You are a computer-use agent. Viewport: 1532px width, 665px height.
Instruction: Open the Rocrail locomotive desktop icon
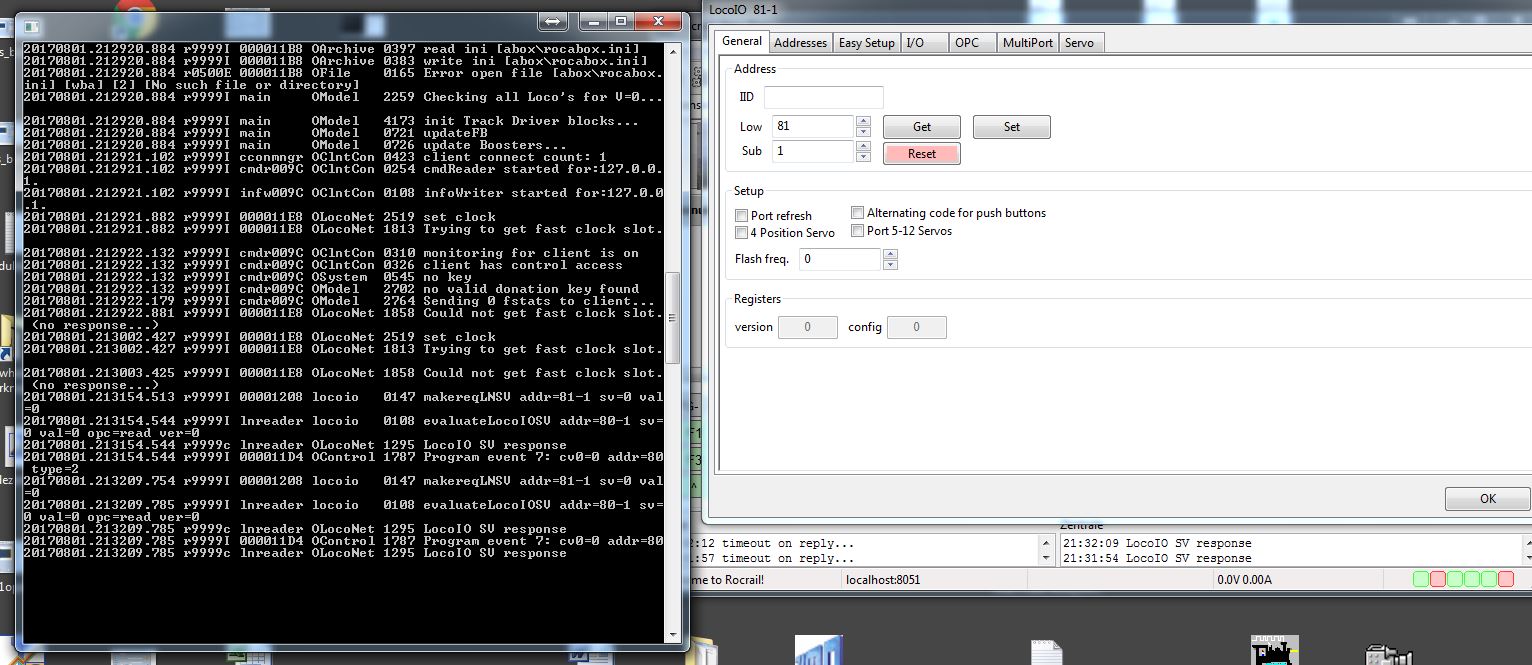coord(1274,650)
